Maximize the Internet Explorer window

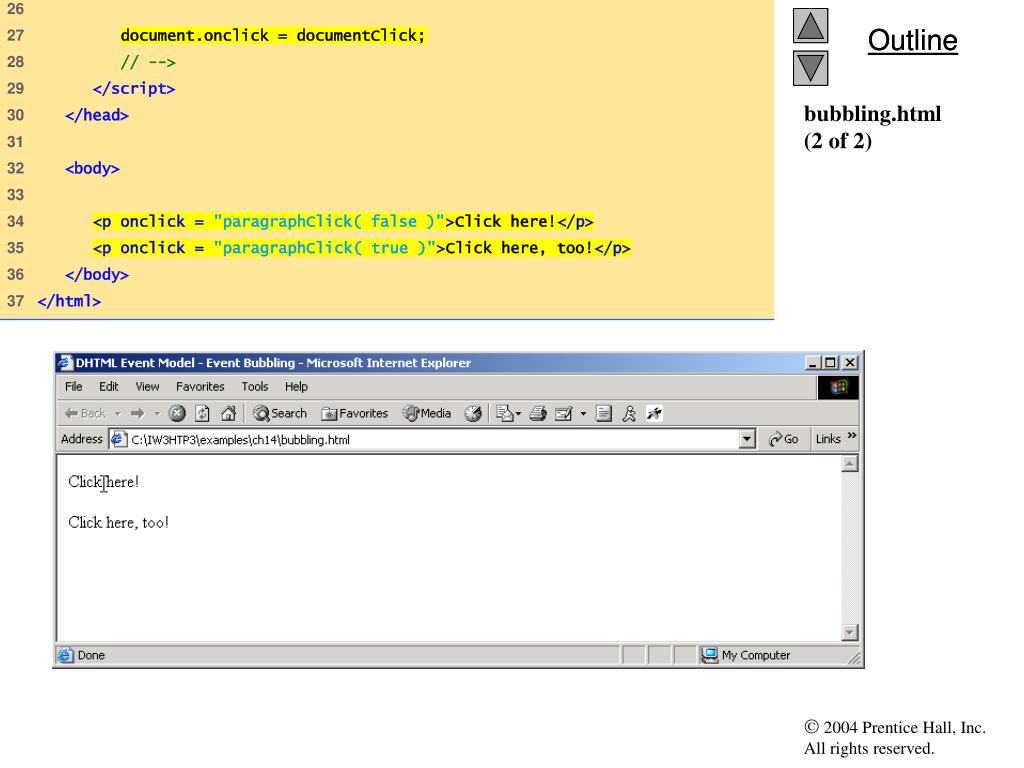click(x=830, y=362)
